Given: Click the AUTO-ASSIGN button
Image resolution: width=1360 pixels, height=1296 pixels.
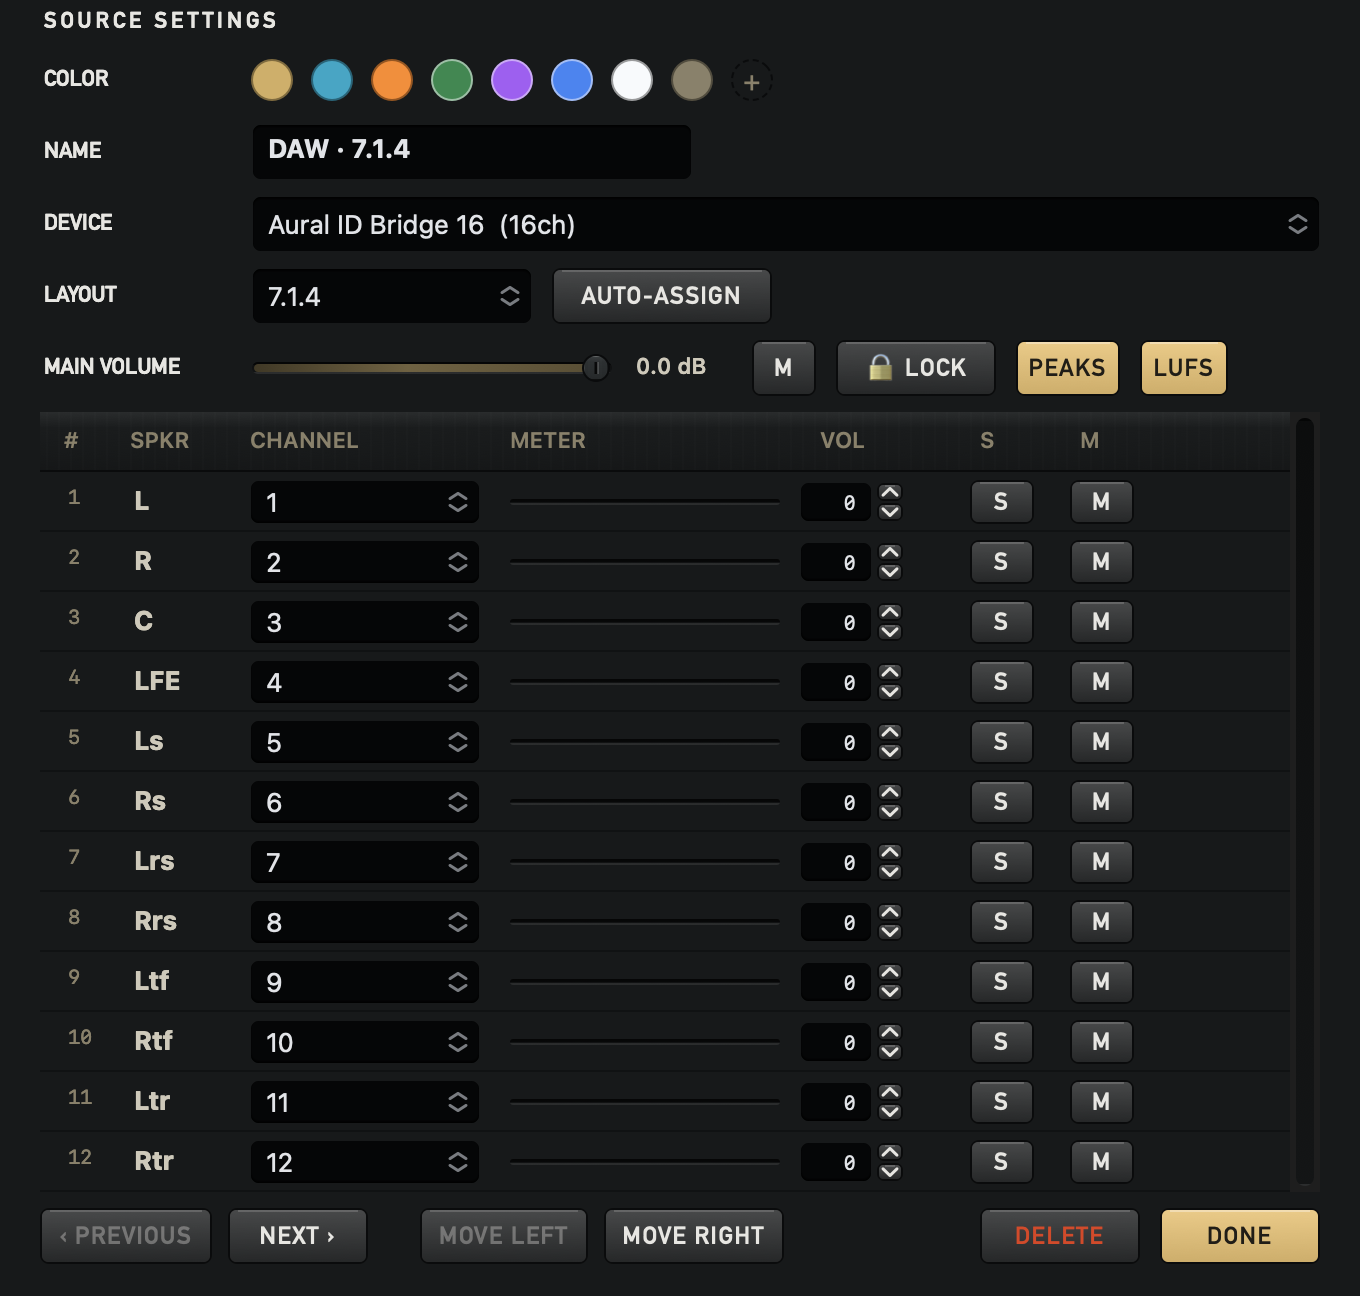Looking at the screenshot, I should (661, 296).
